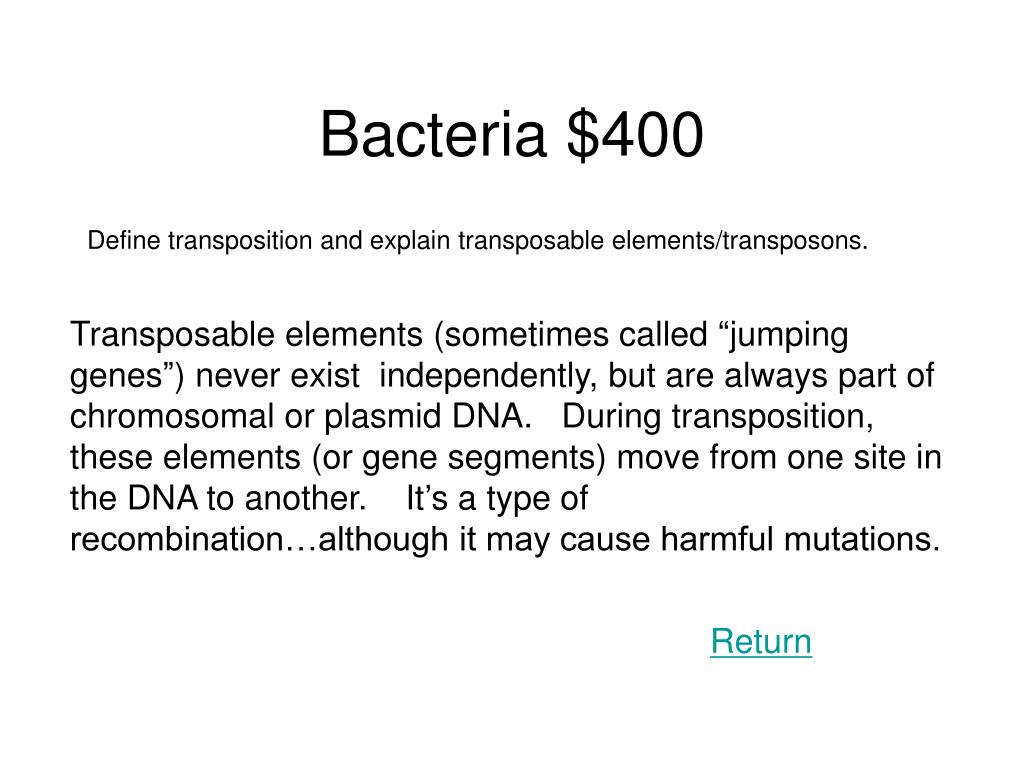Click the phrase 'It's a type of'

pyautogui.click(x=497, y=500)
